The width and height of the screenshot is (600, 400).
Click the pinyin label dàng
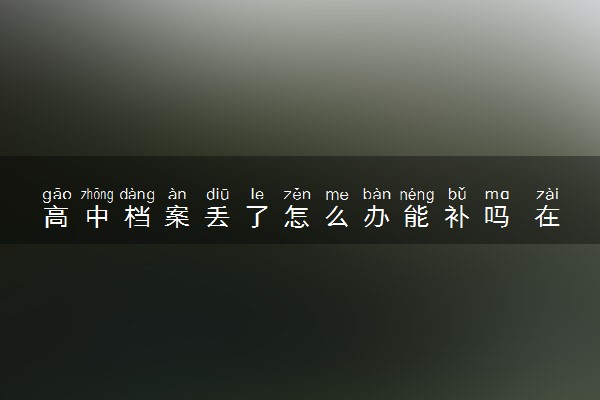coord(137,195)
